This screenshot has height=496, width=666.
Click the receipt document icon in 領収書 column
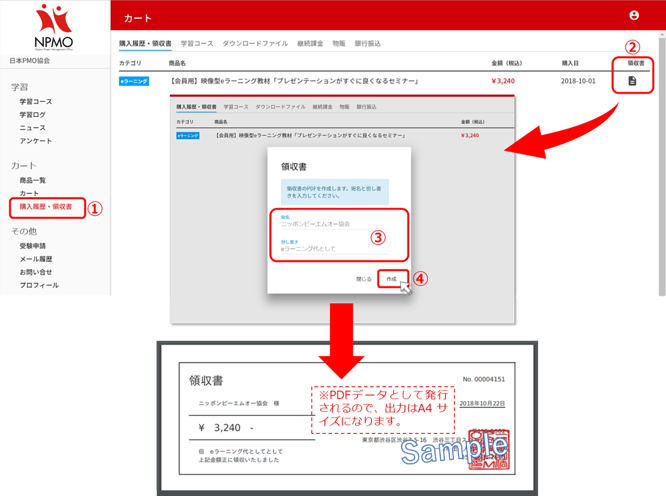(632, 81)
